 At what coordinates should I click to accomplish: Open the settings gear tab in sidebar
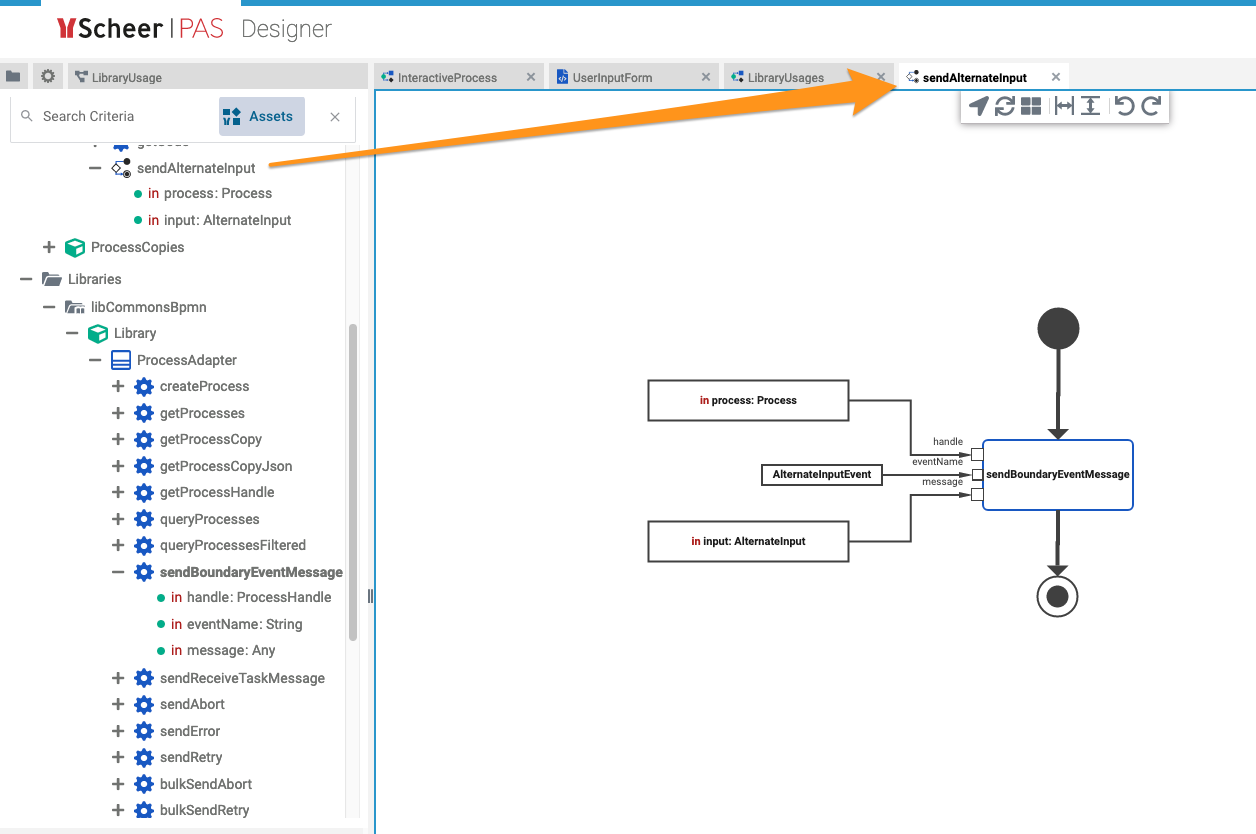(x=47, y=76)
